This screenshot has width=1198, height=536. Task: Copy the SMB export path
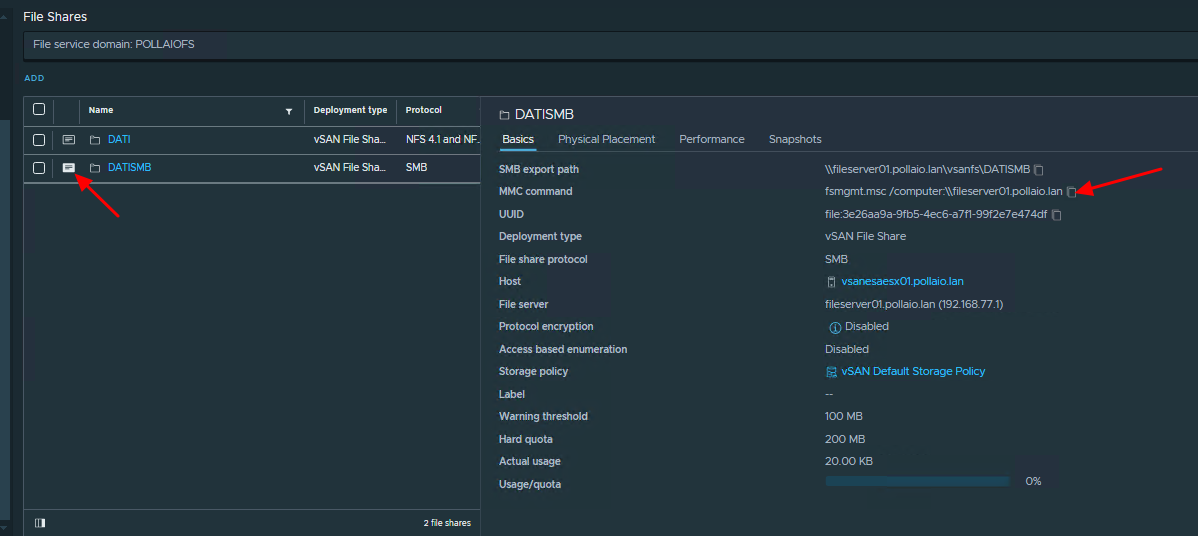[1039, 170]
